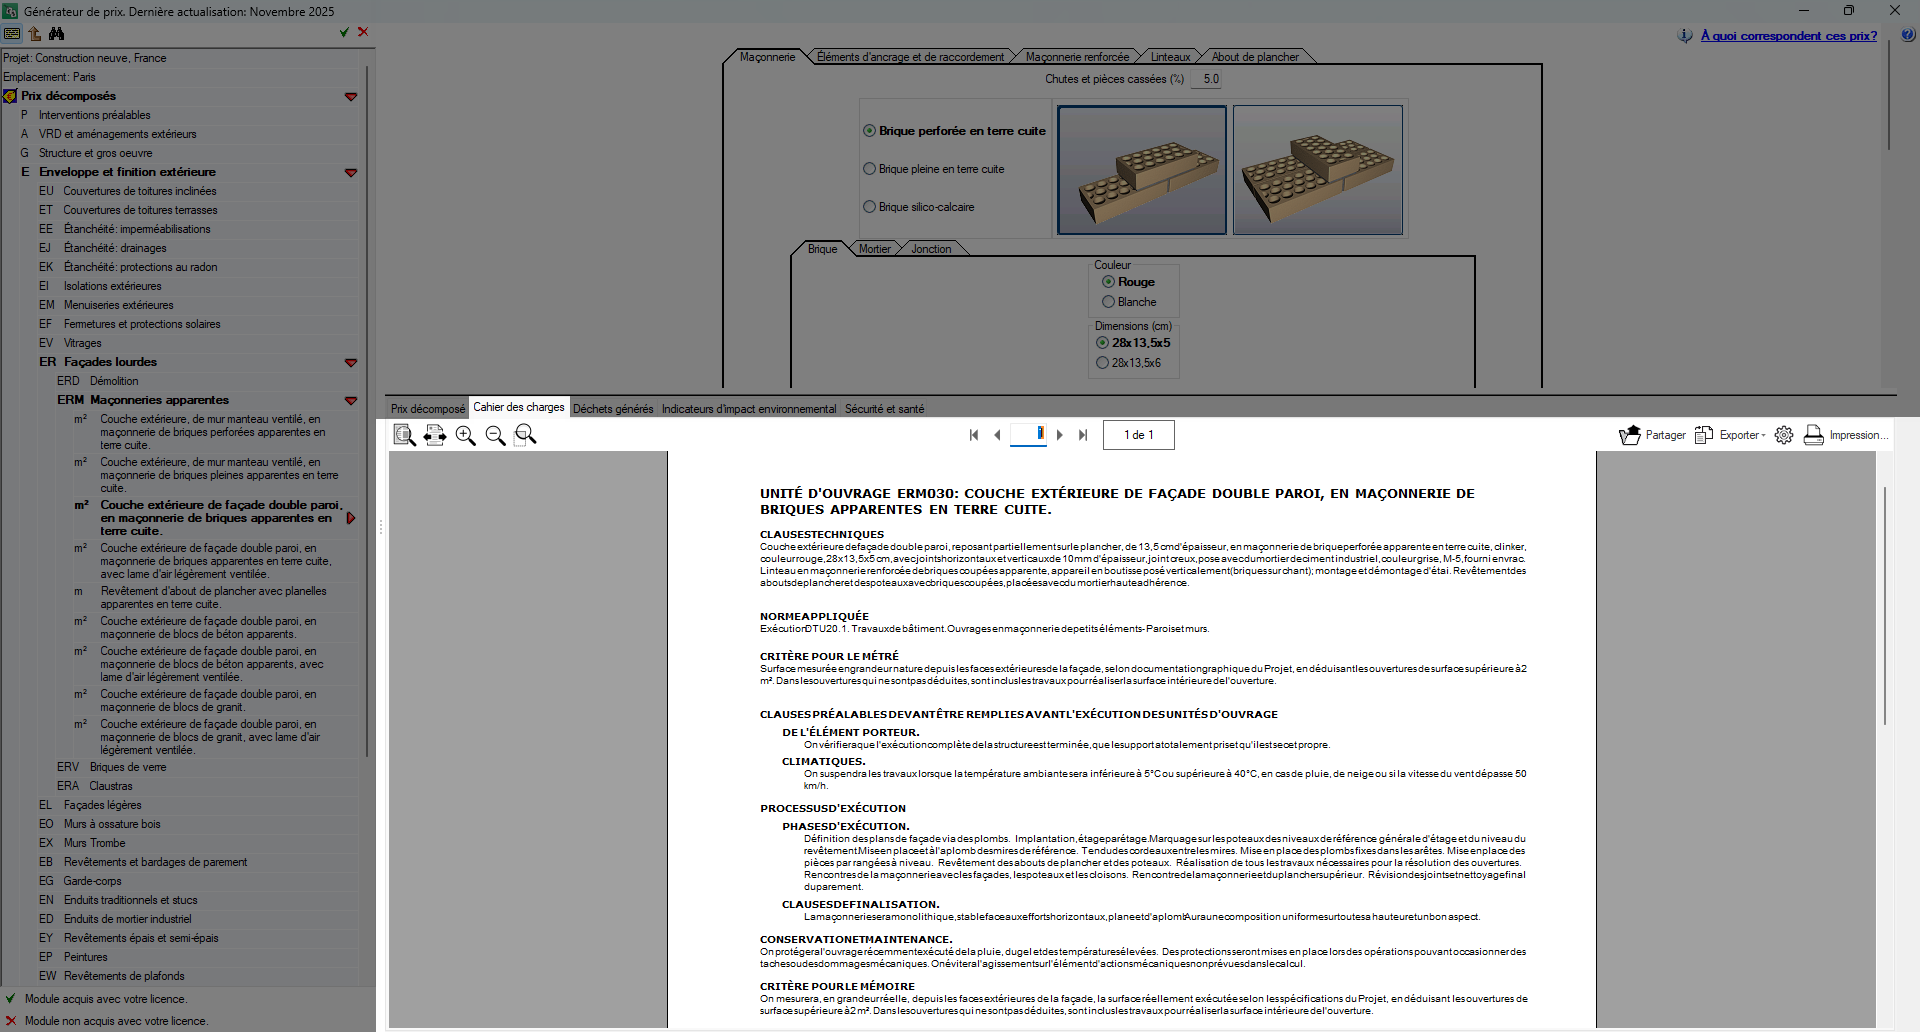Click the page number input field
The height and width of the screenshot is (1032, 1920).
point(1028,435)
